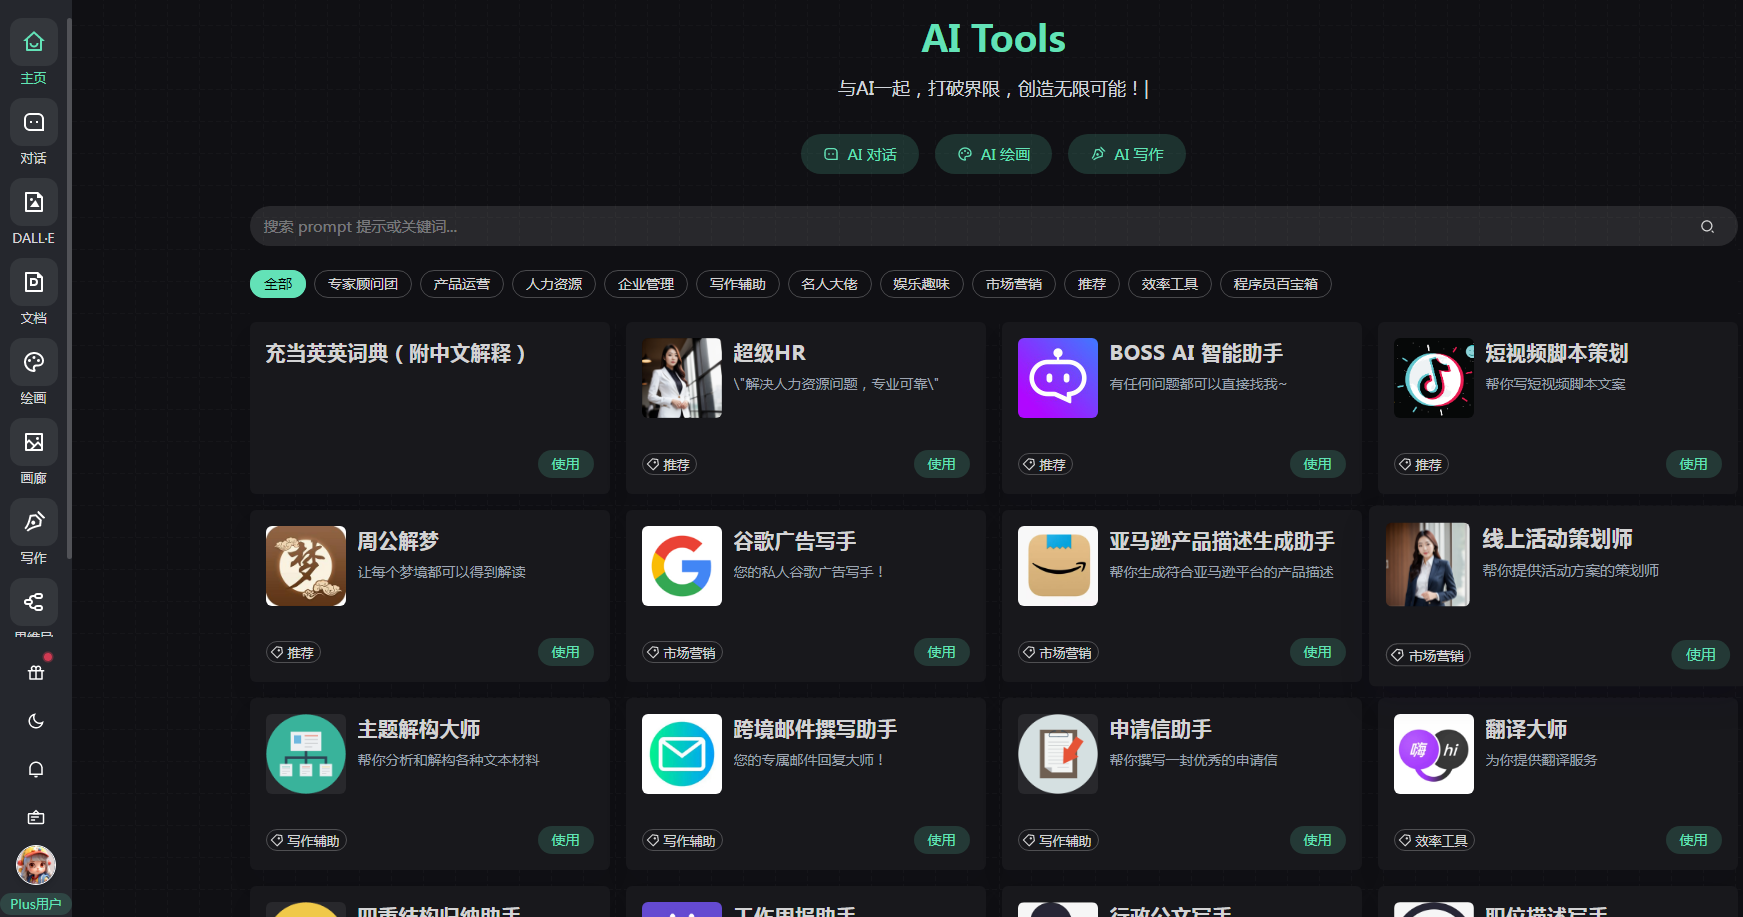The height and width of the screenshot is (917, 1743).
Task: Select the 全部 category filter
Action: click(x=278, y=284)
